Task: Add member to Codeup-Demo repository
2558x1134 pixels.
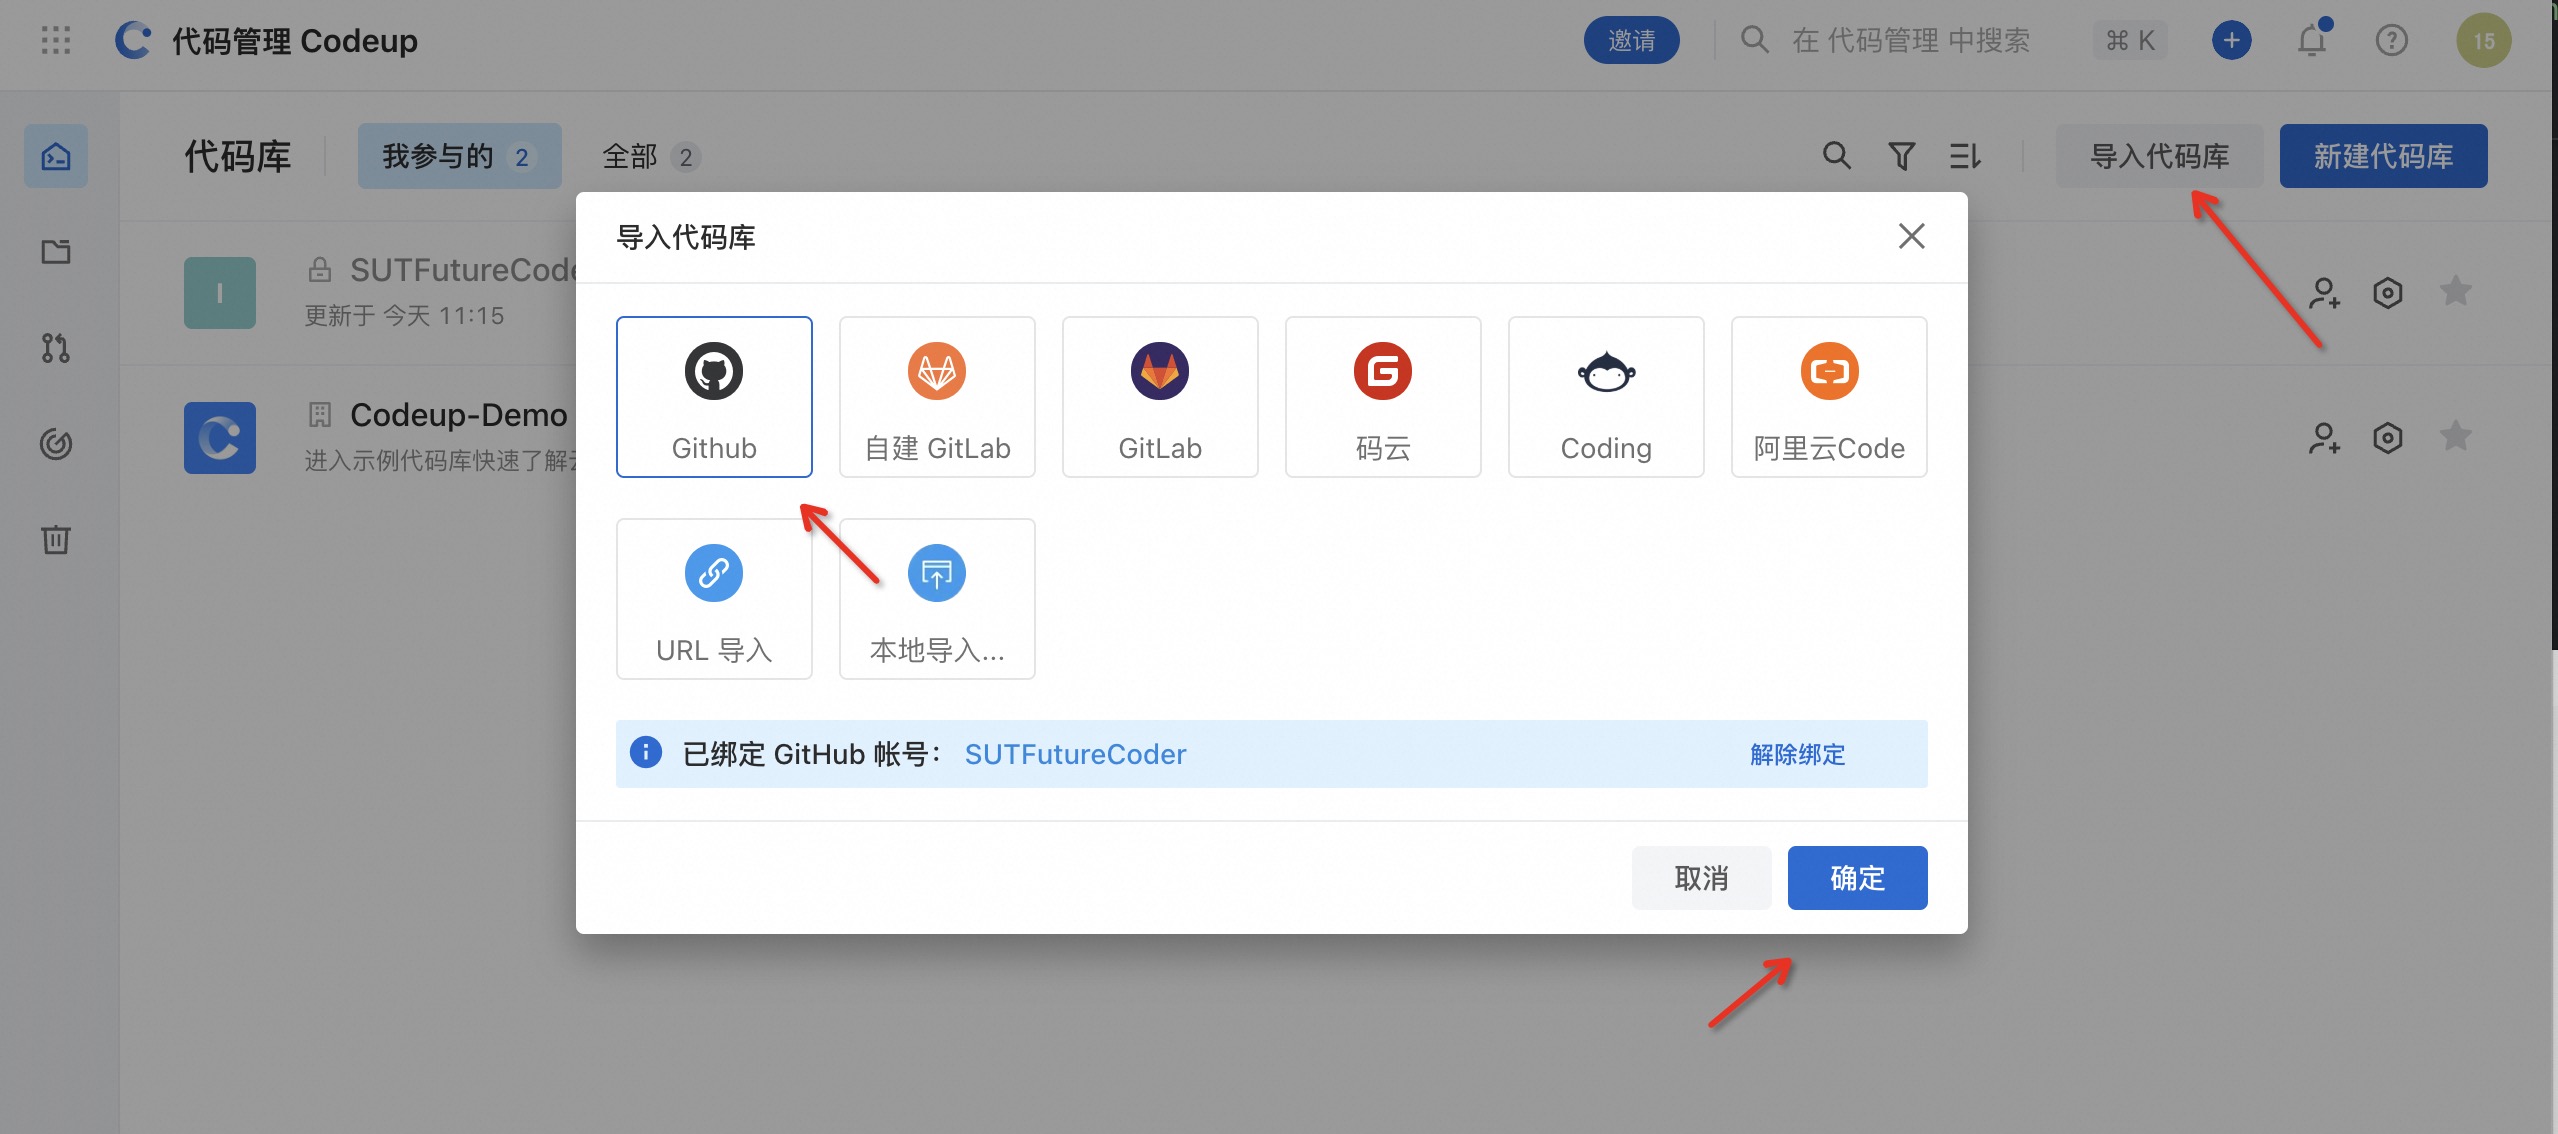Action: tap(2324, 437)
